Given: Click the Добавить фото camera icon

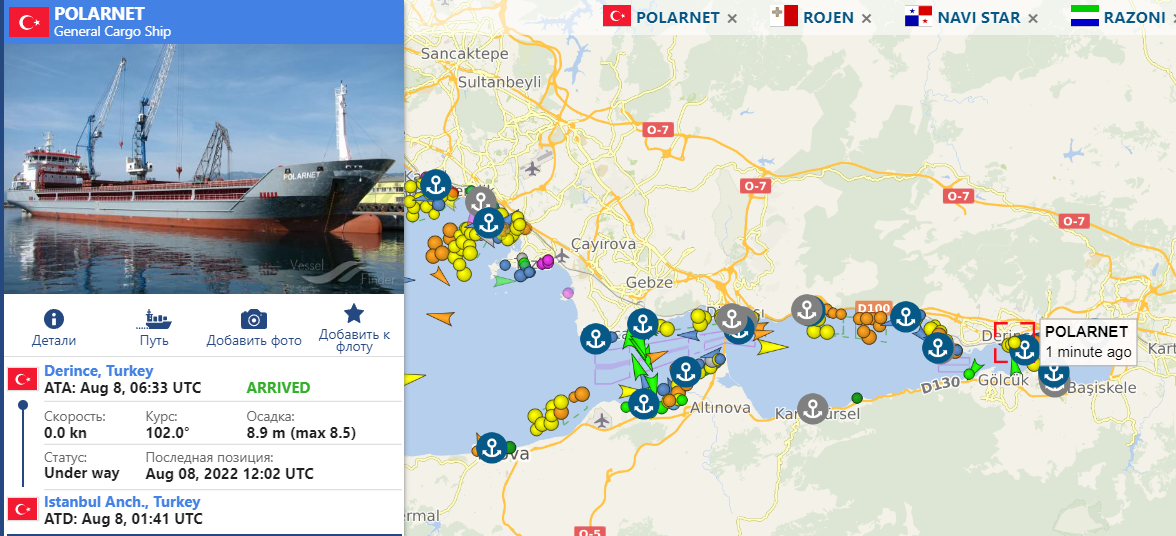Looking at the screenshot, I should pyautogui.click(x=254, y=319).
